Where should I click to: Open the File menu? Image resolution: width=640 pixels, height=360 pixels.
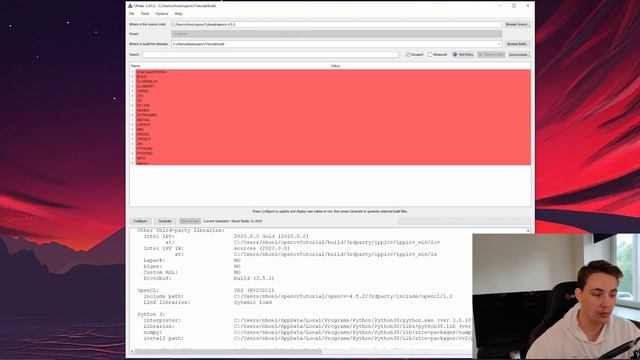131,14
